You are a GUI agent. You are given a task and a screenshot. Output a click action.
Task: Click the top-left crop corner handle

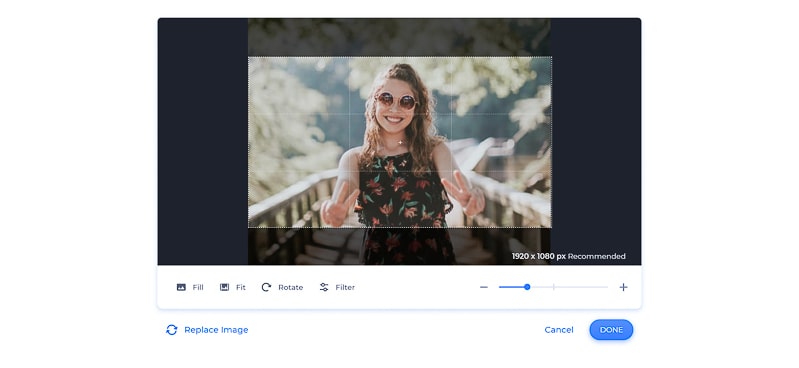(249, 57)
